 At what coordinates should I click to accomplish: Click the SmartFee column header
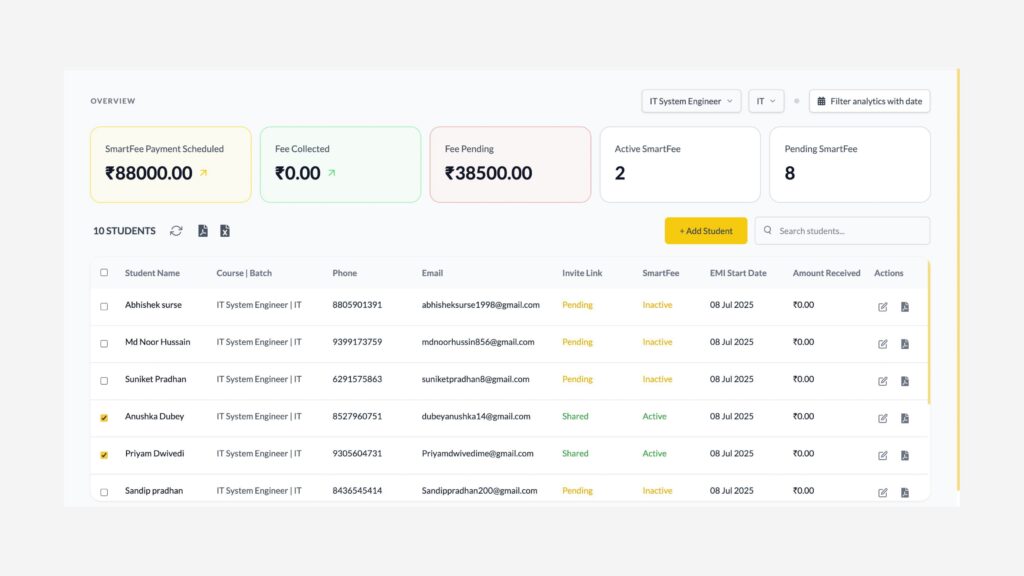click(x=660, y=273)
